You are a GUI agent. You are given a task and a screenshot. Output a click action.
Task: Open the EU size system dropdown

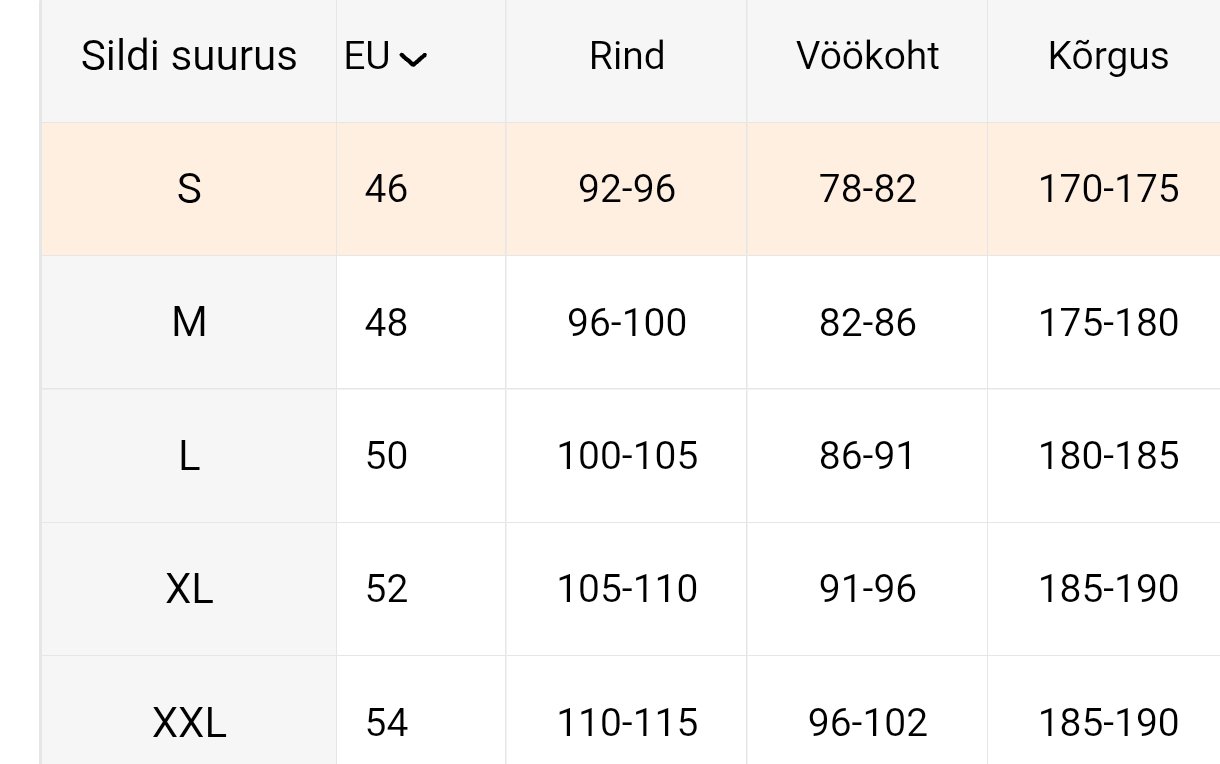point(386,58)
